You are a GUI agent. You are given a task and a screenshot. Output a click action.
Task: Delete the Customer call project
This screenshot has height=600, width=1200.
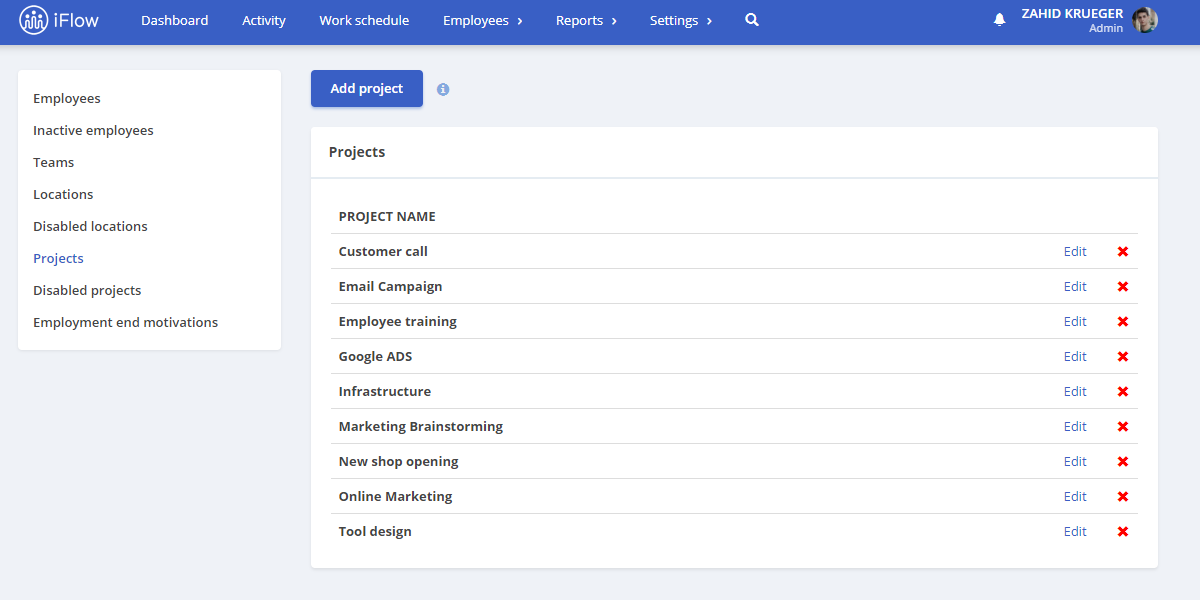[1123, 252]
